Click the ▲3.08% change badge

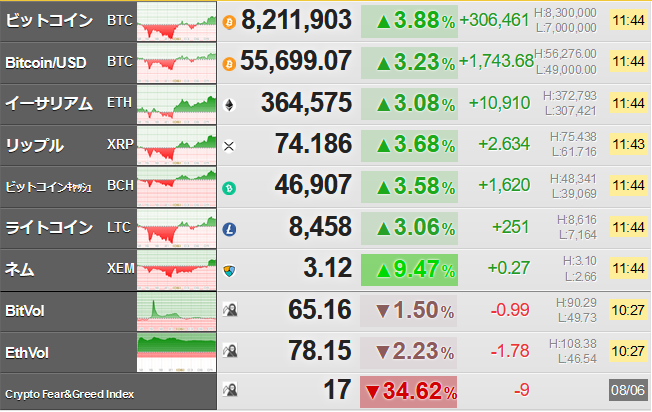[x=409, y=104]
